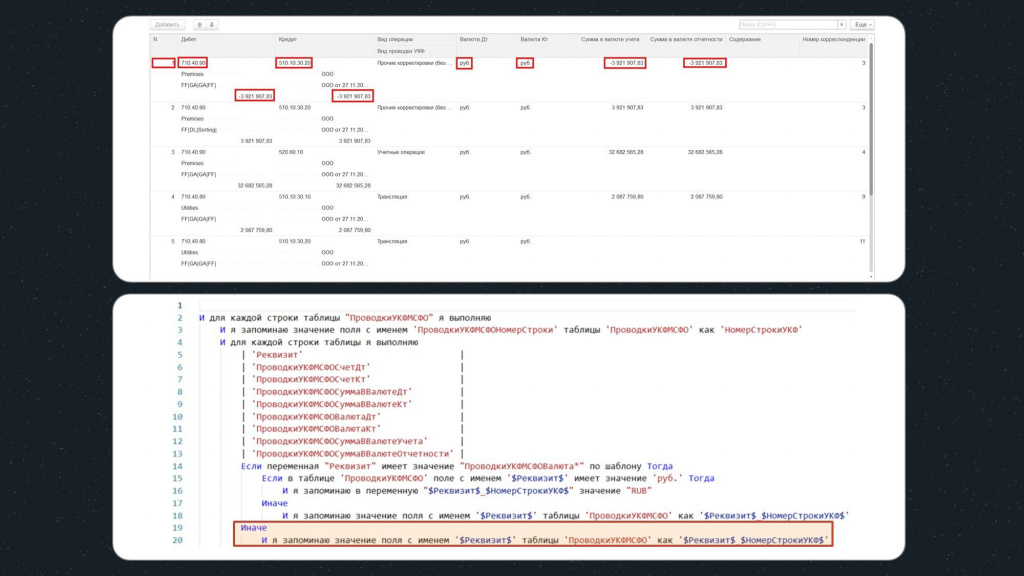Select 2 087 759,80 in Сумма в валюте отчетности

[706, 197]
